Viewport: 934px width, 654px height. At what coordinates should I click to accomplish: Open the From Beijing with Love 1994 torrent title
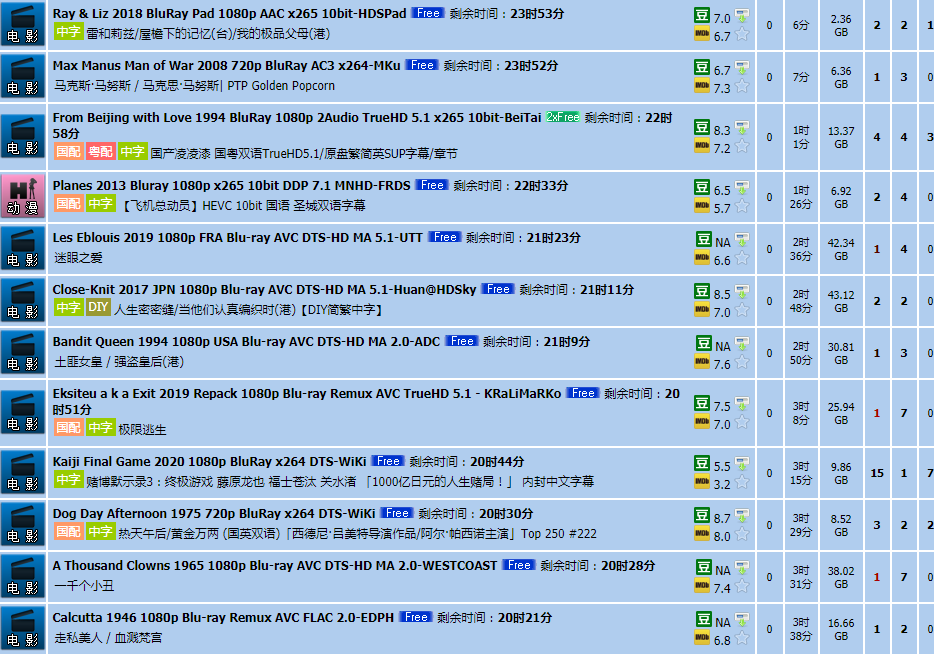point(297,118)
